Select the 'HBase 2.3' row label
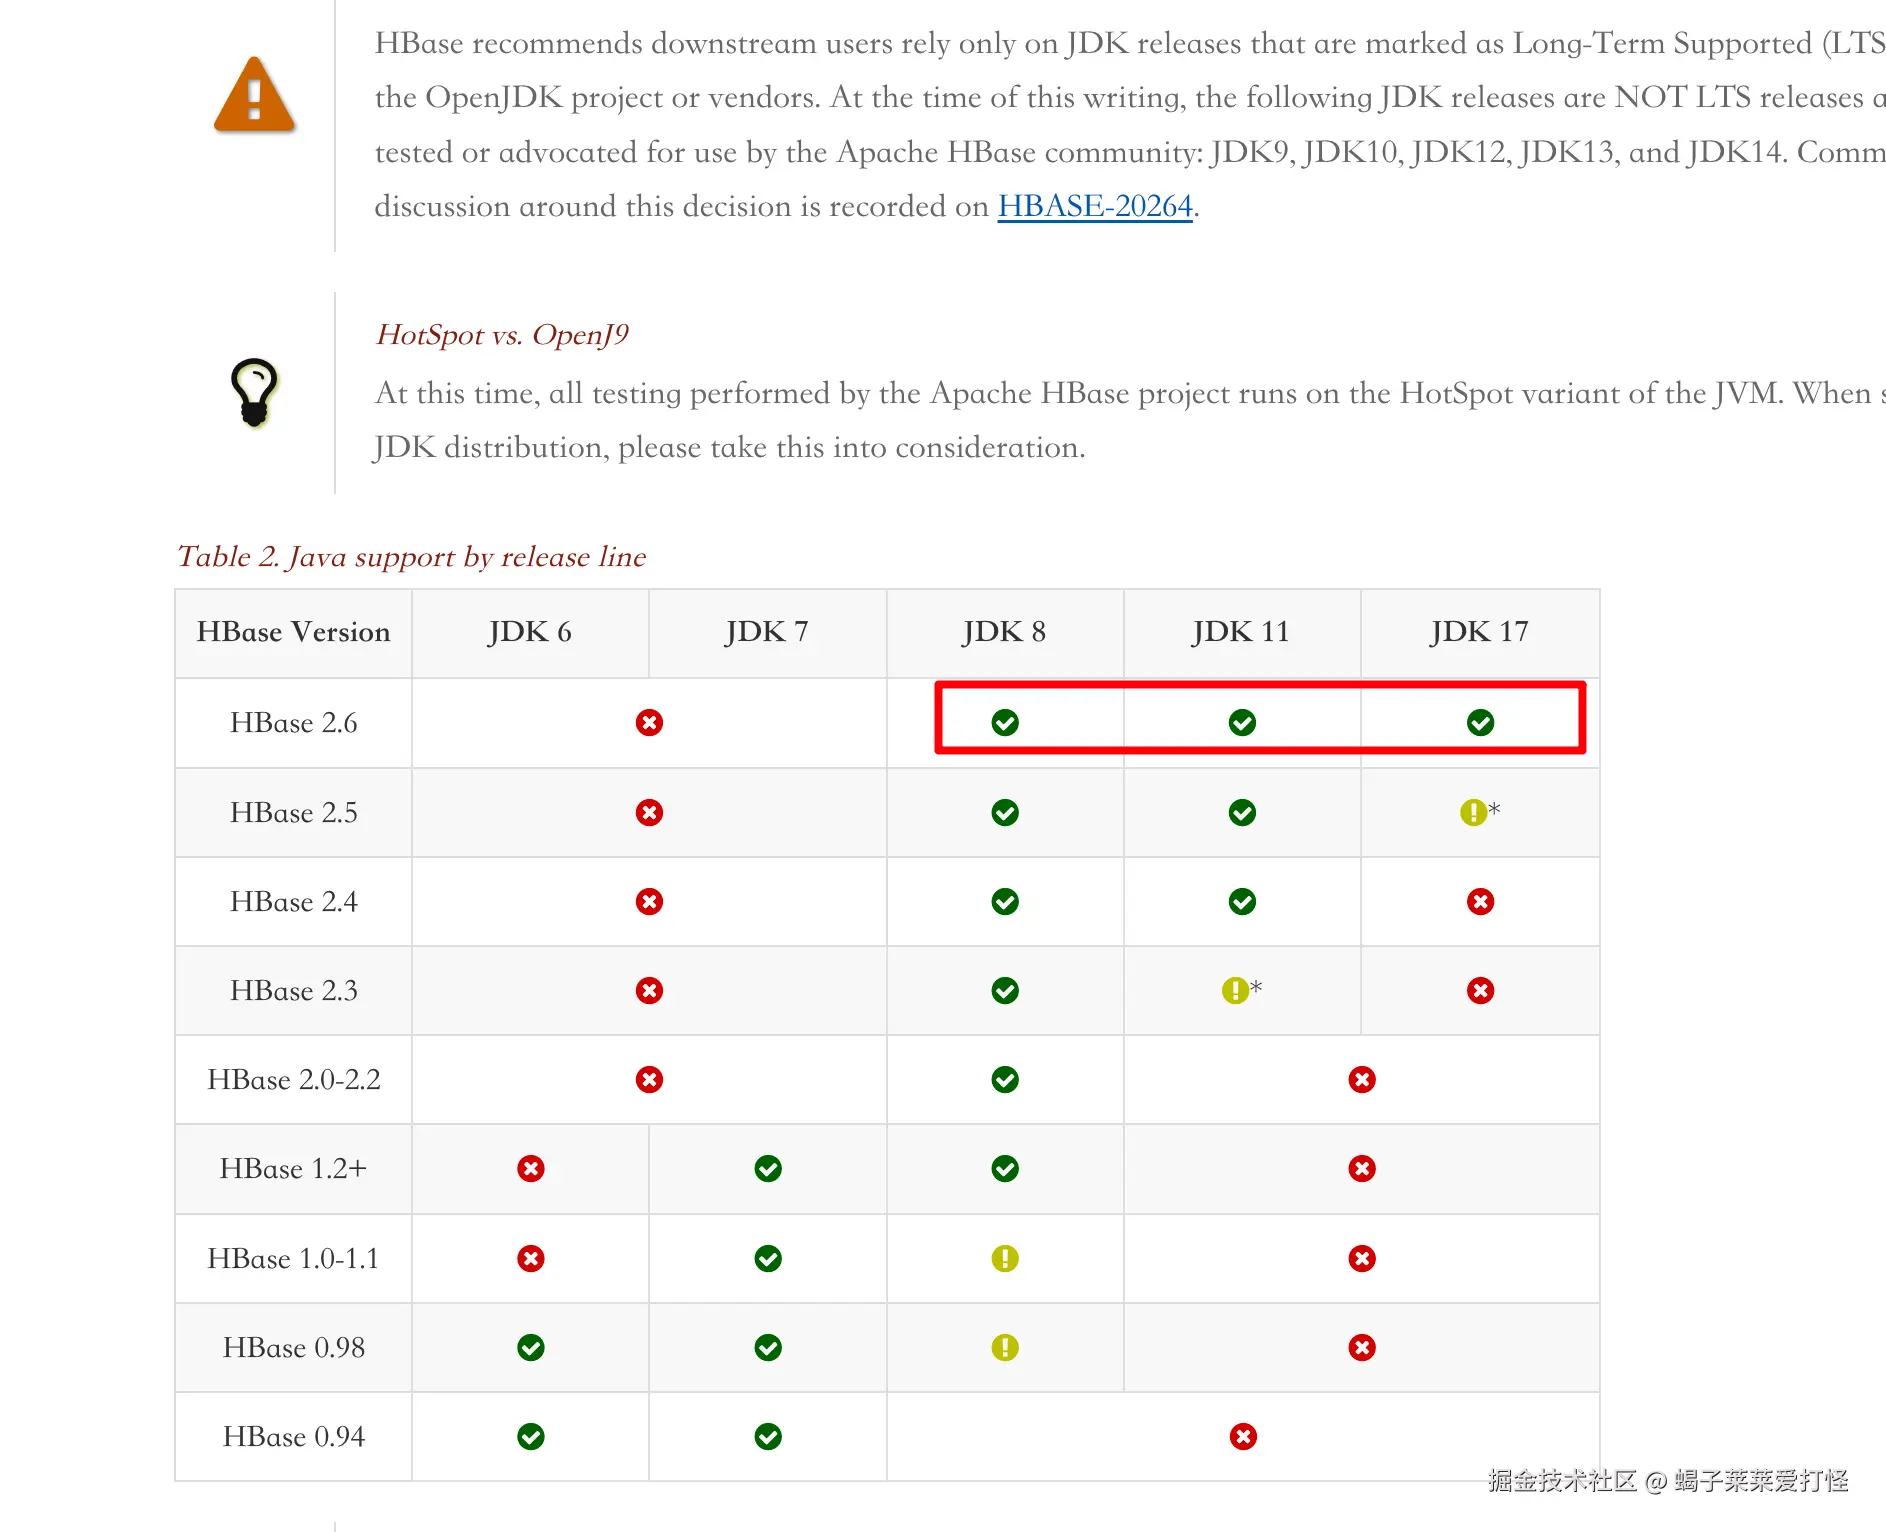This screenshot has width=1886, height=1532. 293,990
